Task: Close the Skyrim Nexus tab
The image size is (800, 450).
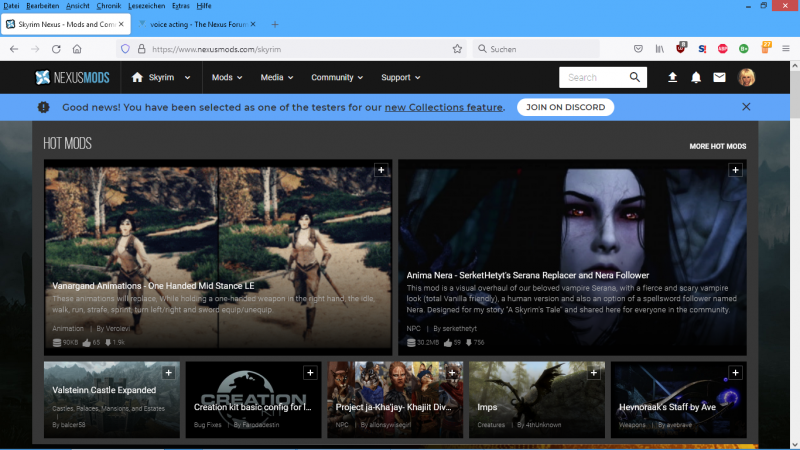Action: pos(121,24)
